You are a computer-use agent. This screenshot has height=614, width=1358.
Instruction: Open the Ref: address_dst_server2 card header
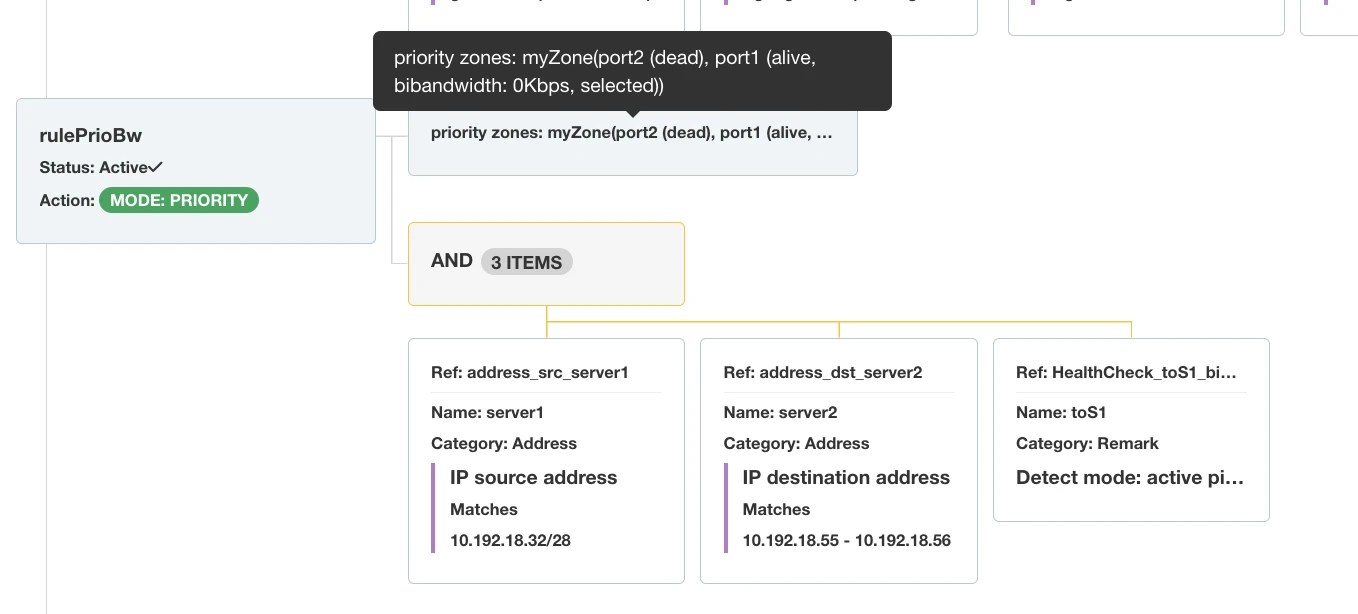click(x=823, y=373)
